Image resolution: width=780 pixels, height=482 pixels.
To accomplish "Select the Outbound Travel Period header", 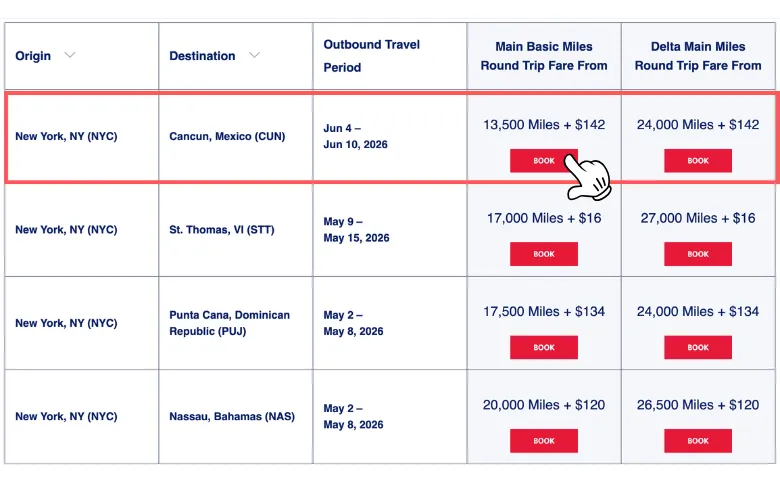I will (371, 56).
